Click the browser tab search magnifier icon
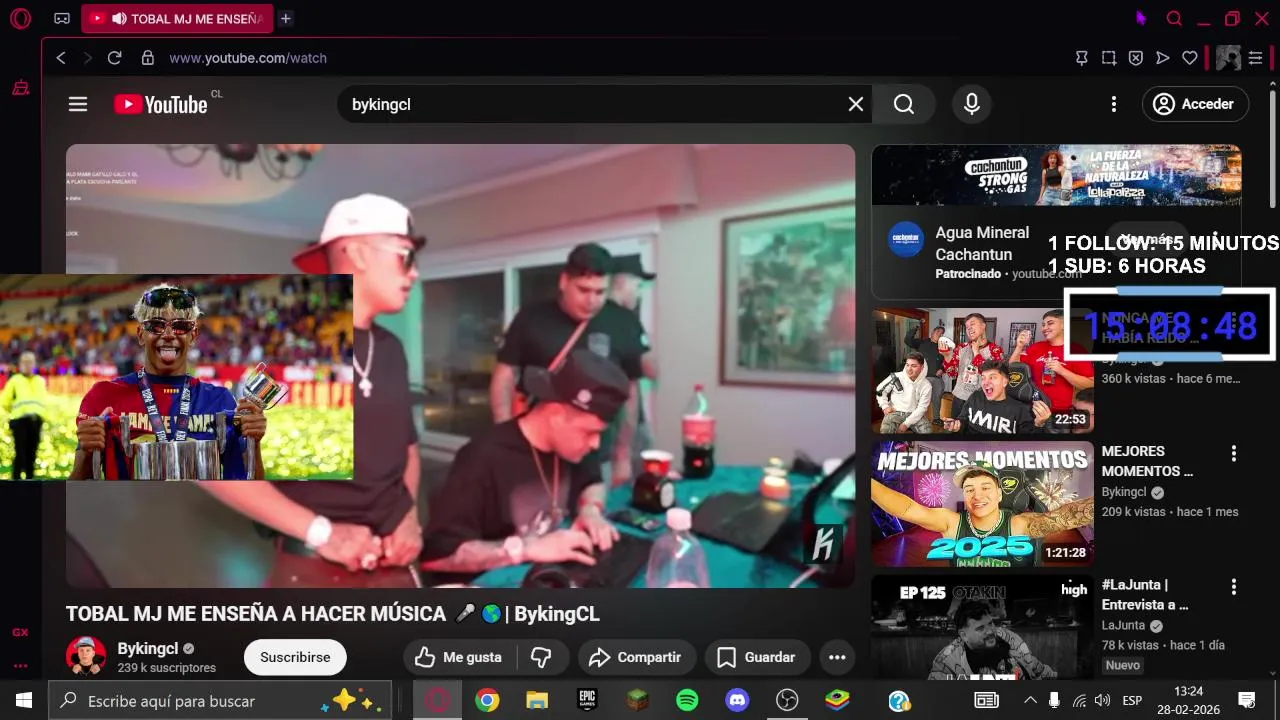This screenshot has height=720, width=1280. [x=1175, y=18]
